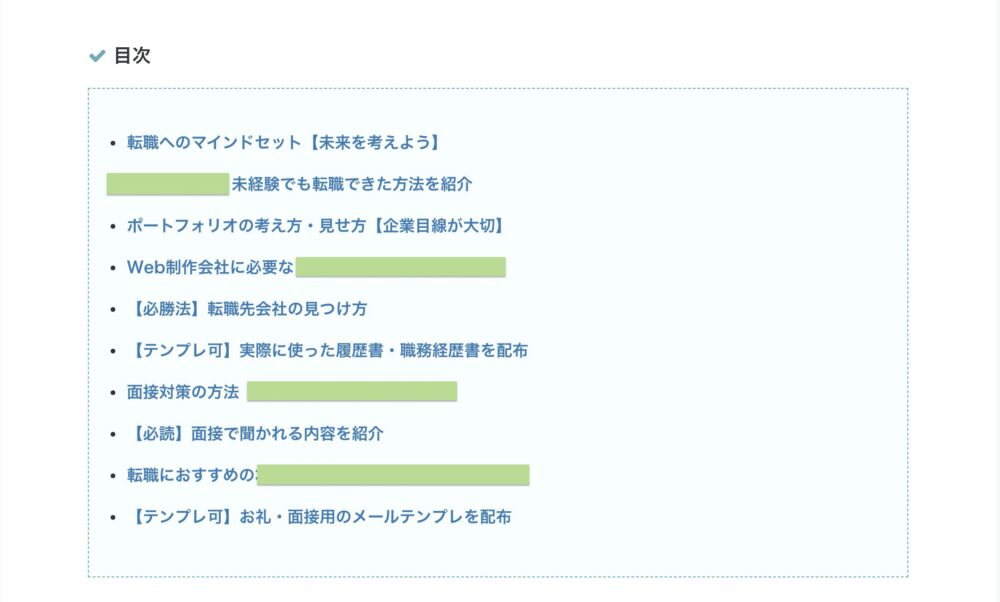
Task: Click the bullet before Web制作会社に必要な
Action: click(x=113, y=268)
